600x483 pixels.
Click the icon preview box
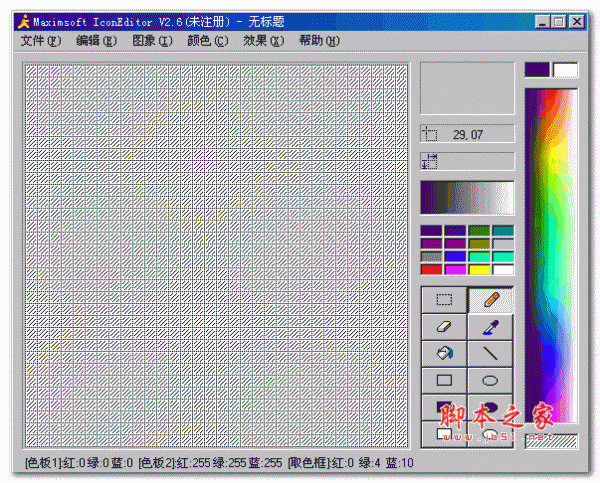tap(467, 88)
